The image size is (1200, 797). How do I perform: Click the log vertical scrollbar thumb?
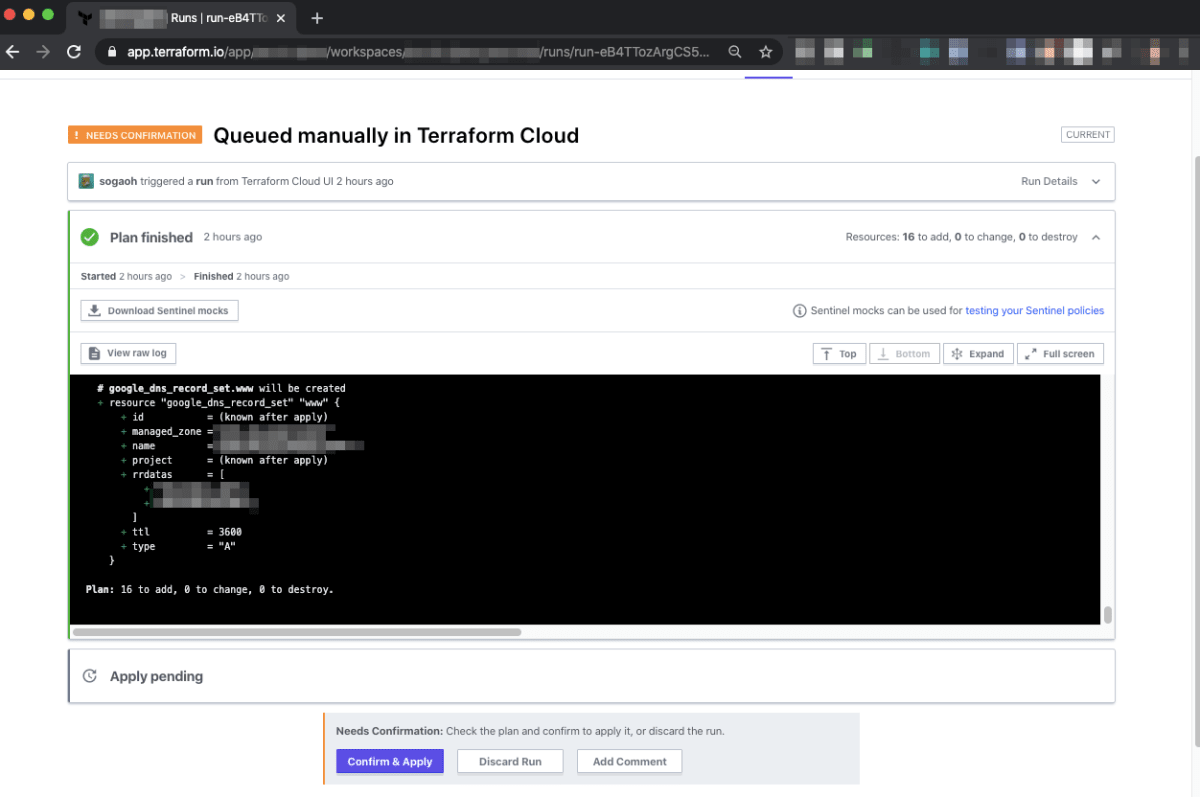click(1107, 615)
